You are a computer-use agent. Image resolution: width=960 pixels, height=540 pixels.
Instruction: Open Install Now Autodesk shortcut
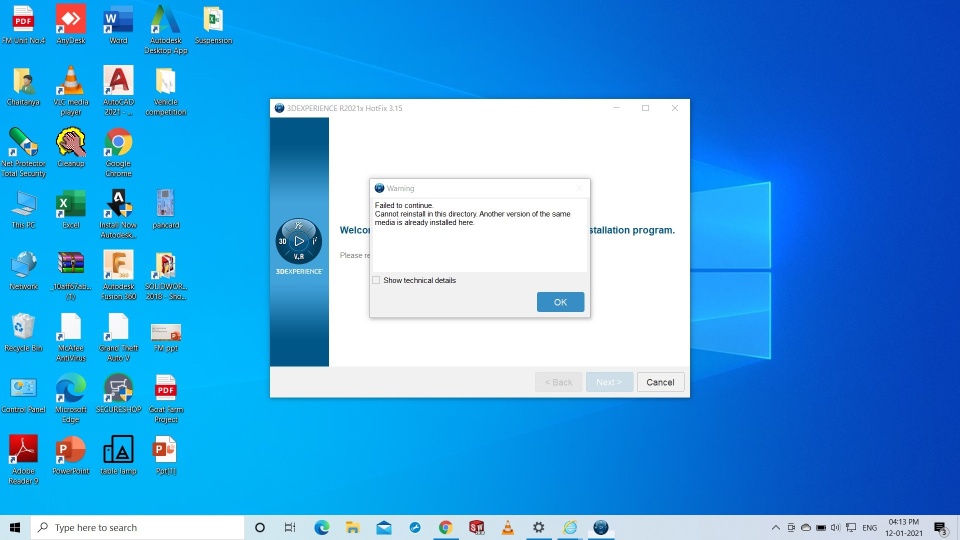[x=118, y=214]
